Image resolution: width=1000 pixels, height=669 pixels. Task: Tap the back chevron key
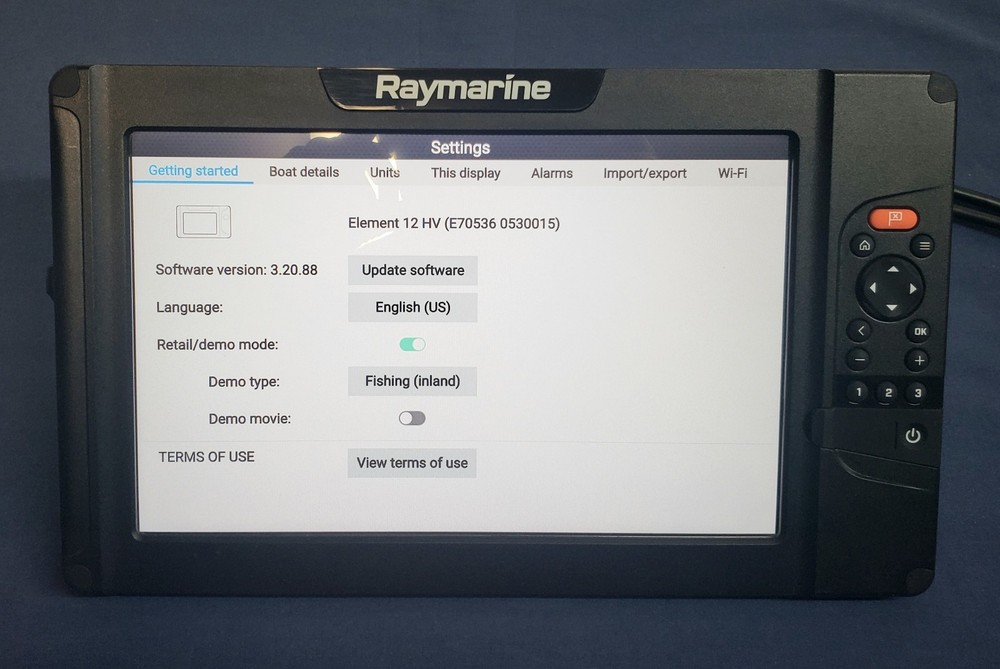(x=861, y=330)
